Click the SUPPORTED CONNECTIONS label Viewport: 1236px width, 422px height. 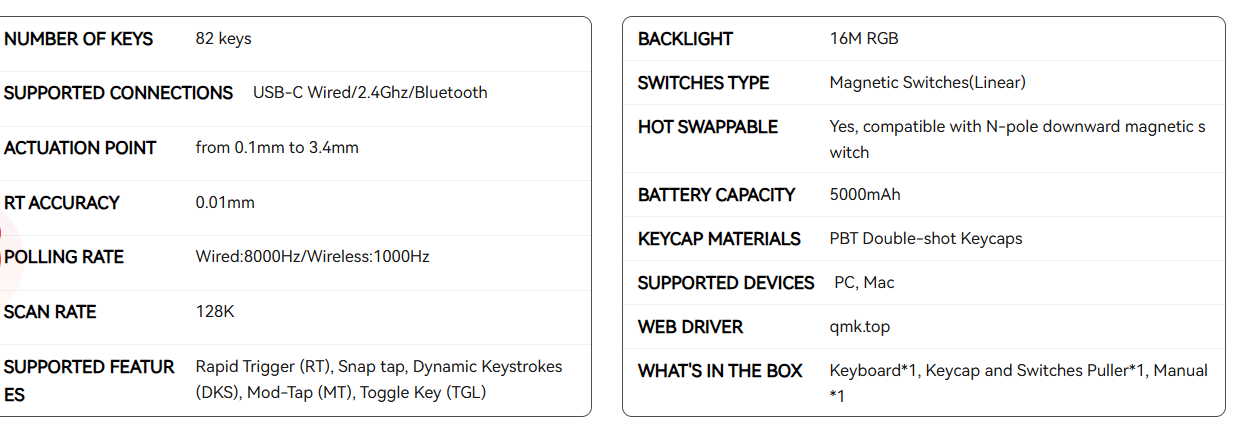click(119, 93)
